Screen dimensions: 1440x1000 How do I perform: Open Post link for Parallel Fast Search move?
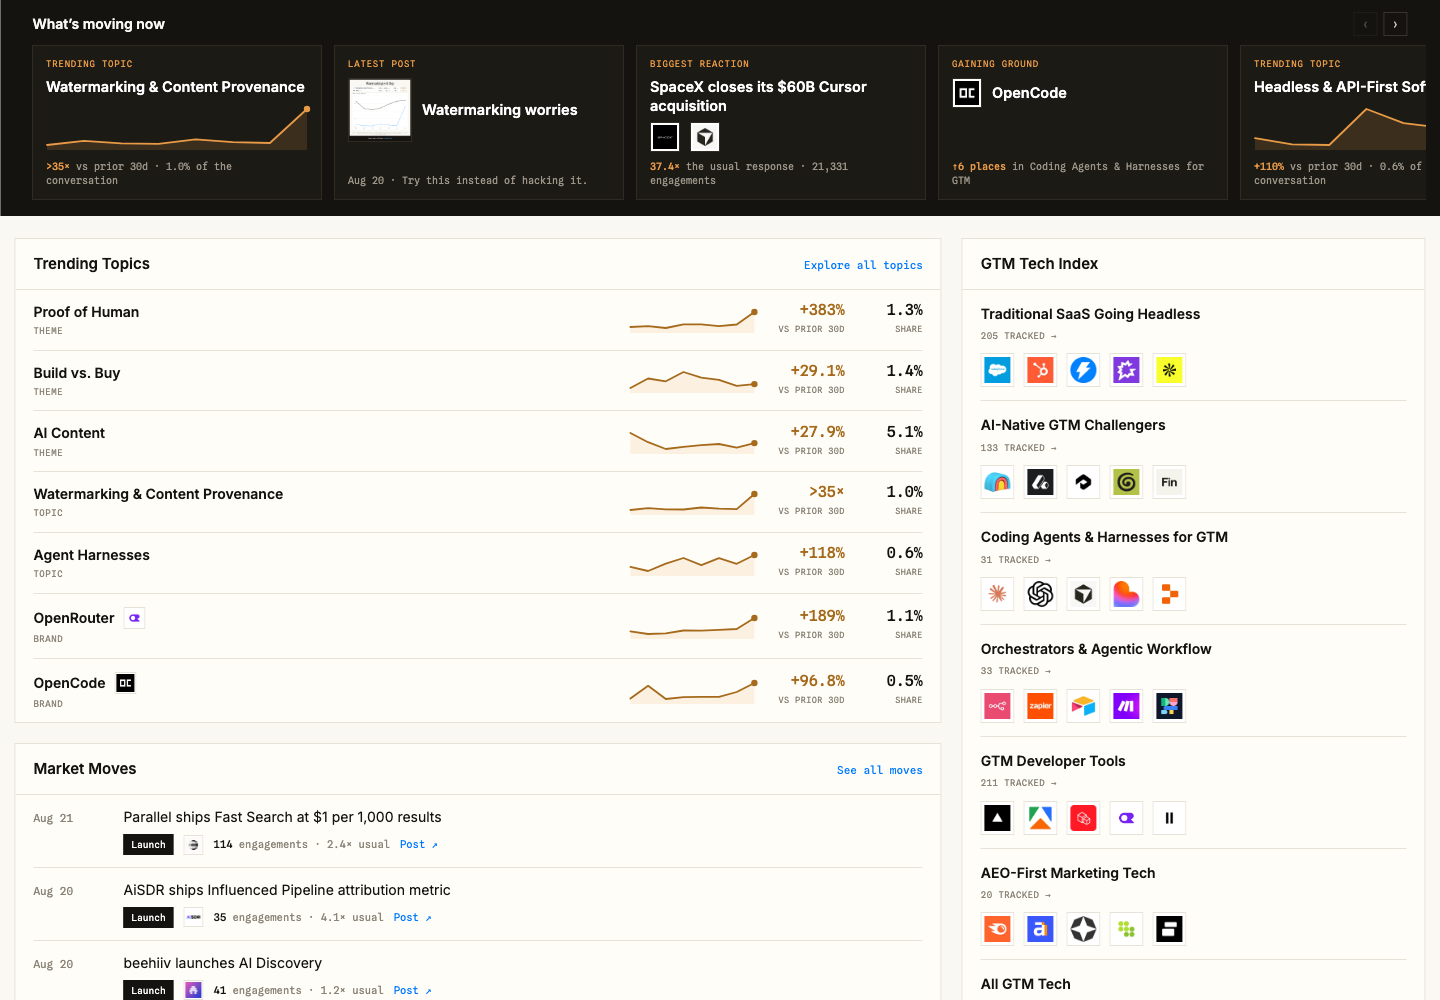pyautogui.click(x=419, y=844)
